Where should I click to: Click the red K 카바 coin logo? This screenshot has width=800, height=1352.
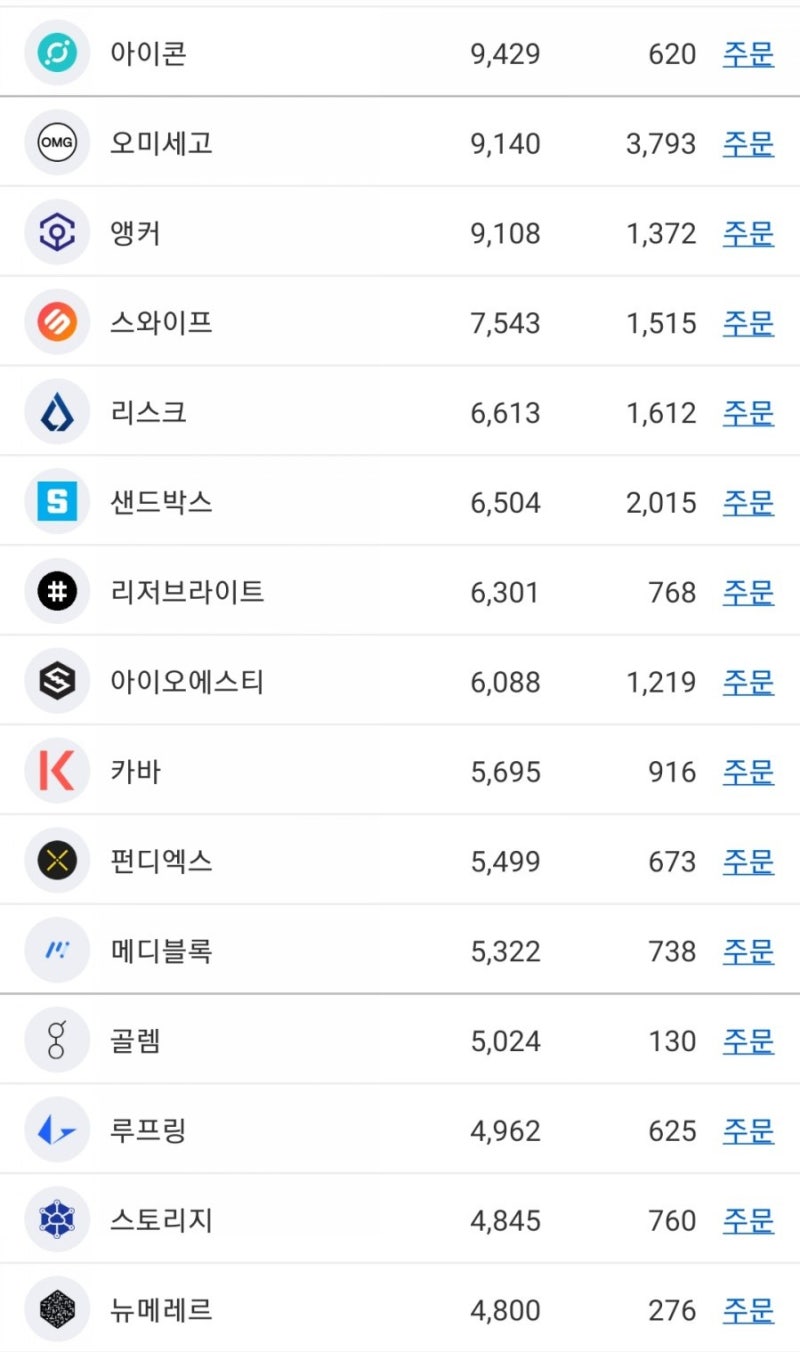[57, 771]
